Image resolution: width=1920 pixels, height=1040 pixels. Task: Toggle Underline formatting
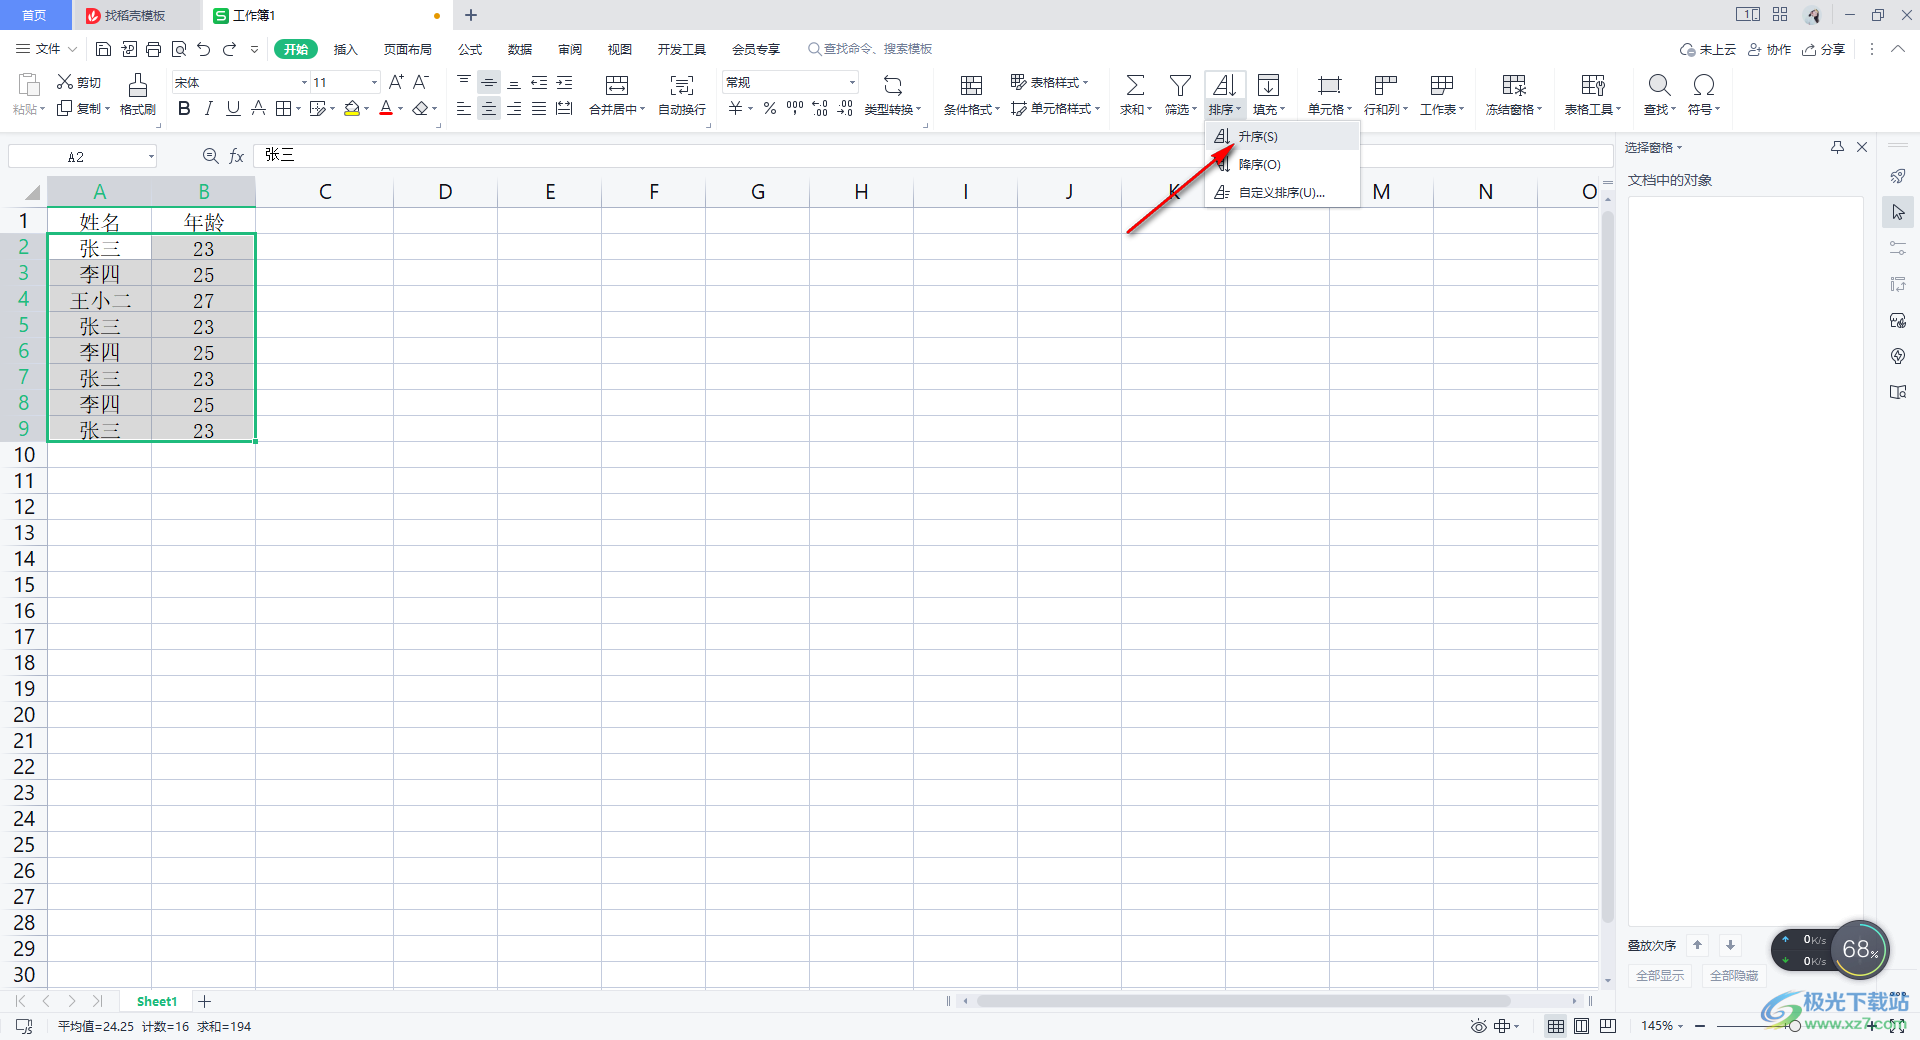coord(233,108)
